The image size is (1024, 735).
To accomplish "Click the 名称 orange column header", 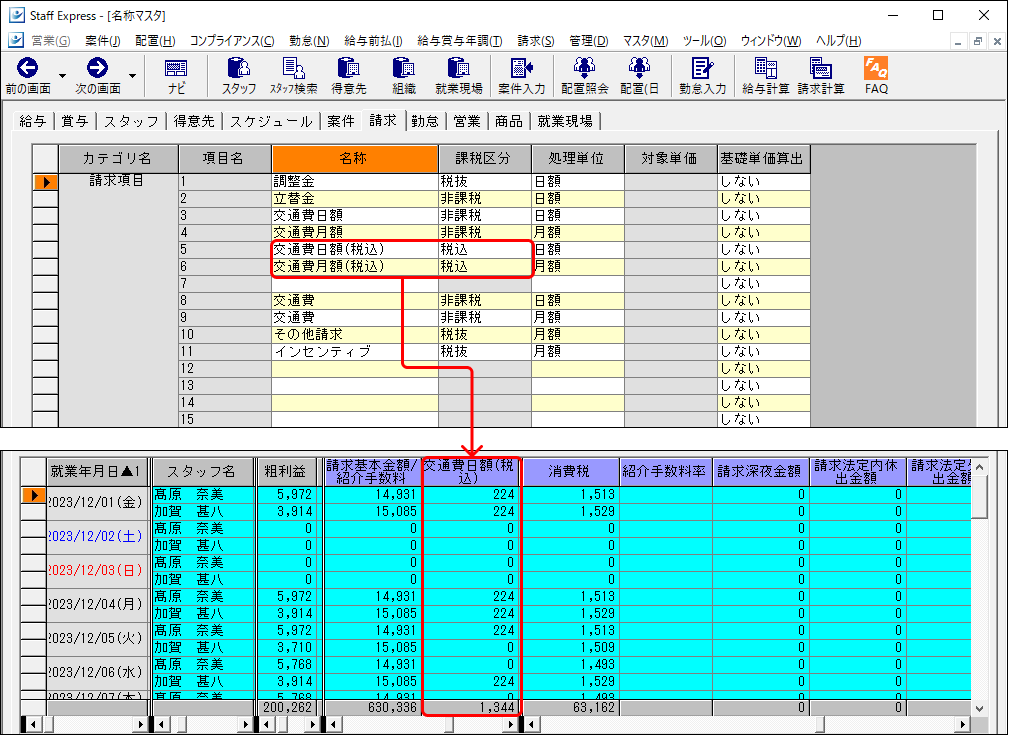I will (354, 159).
